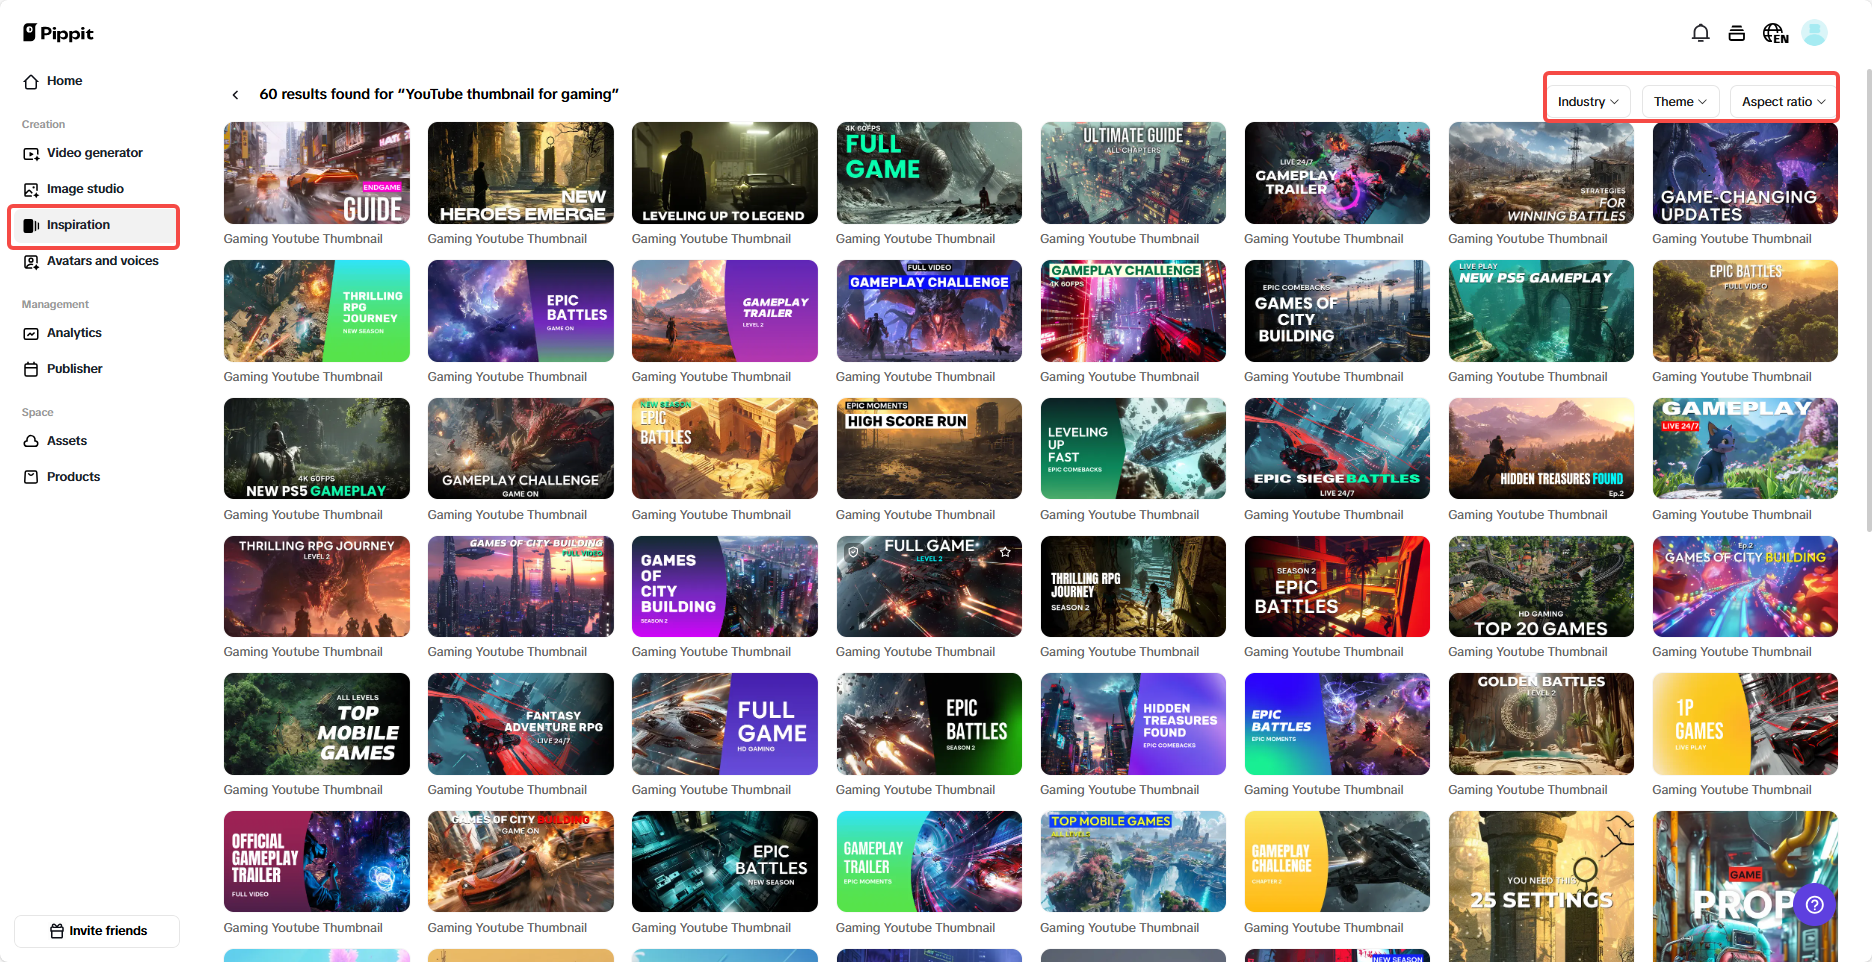Click the Video generator icon
The width and height of the screenshot is (1872, 962).
point(31,154)
